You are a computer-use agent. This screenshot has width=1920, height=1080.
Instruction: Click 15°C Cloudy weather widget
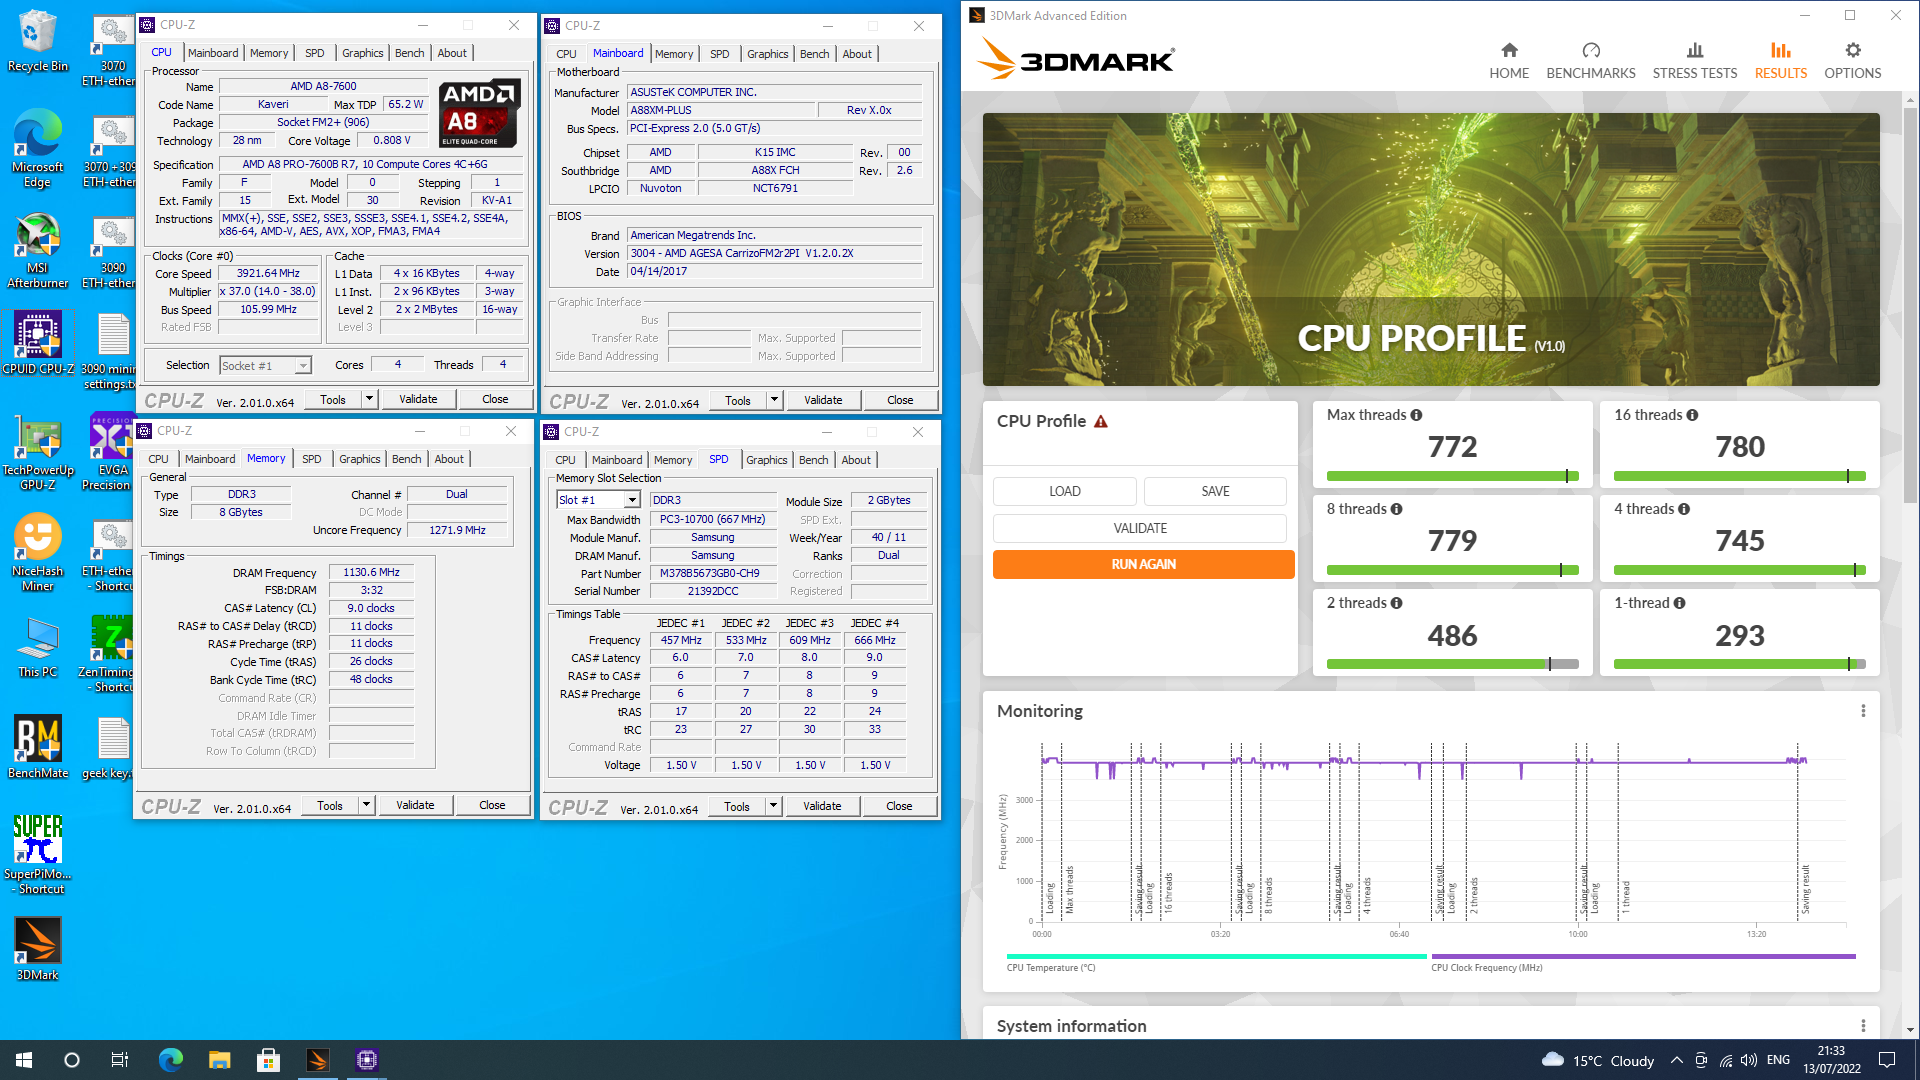[1598, 1060]
